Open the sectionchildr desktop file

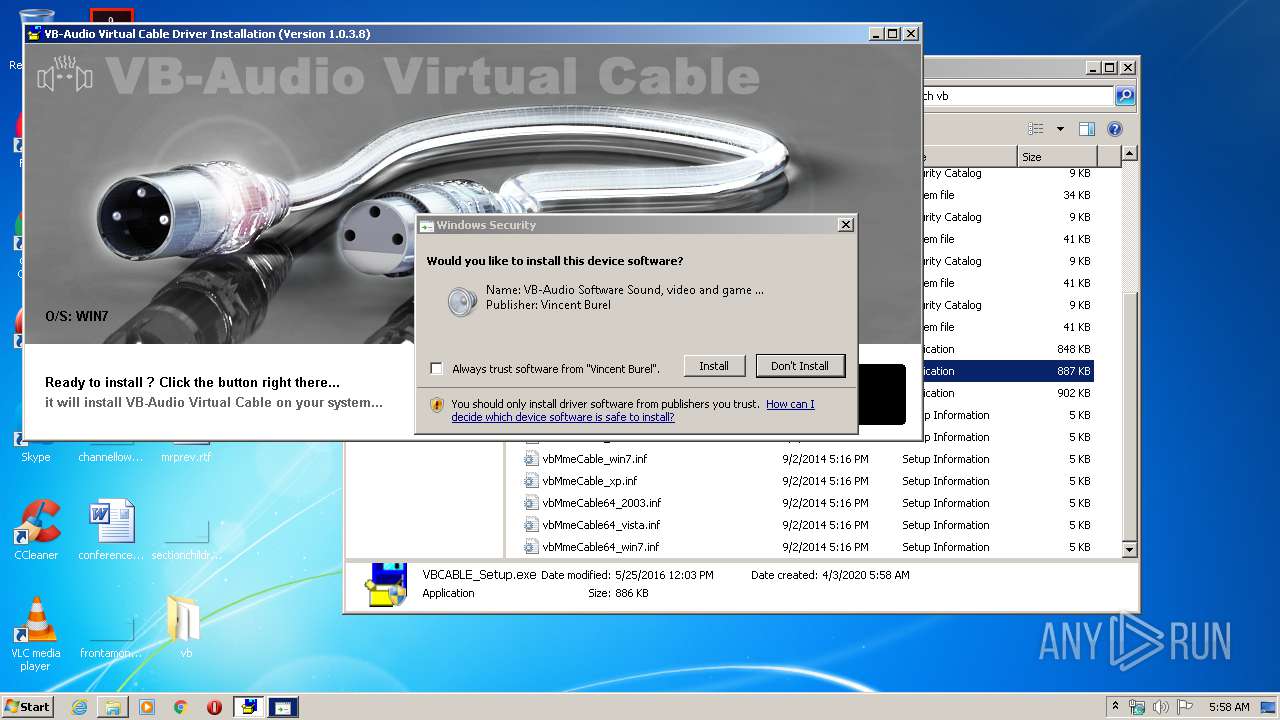pyautogui.click(x=186, y=537)
